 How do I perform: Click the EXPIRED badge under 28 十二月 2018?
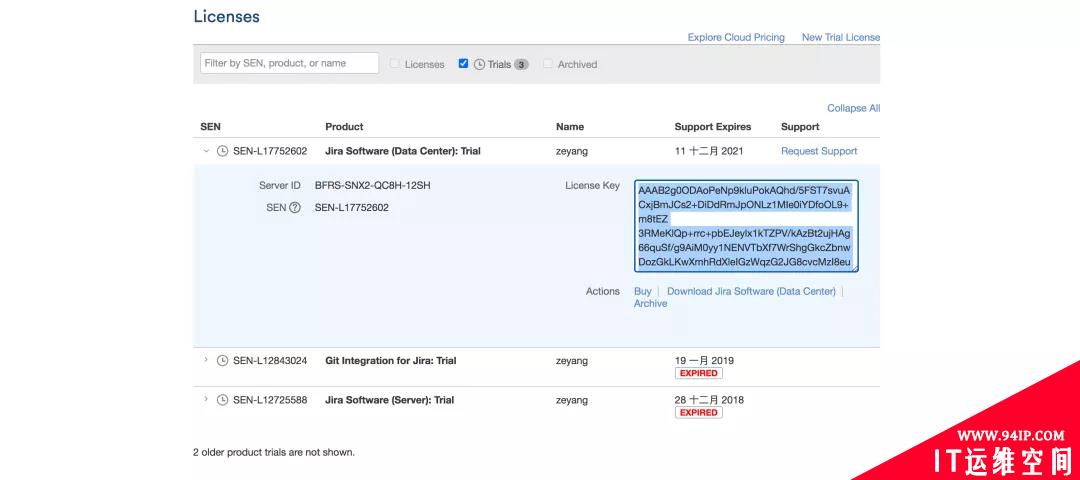tap(698, 413)
